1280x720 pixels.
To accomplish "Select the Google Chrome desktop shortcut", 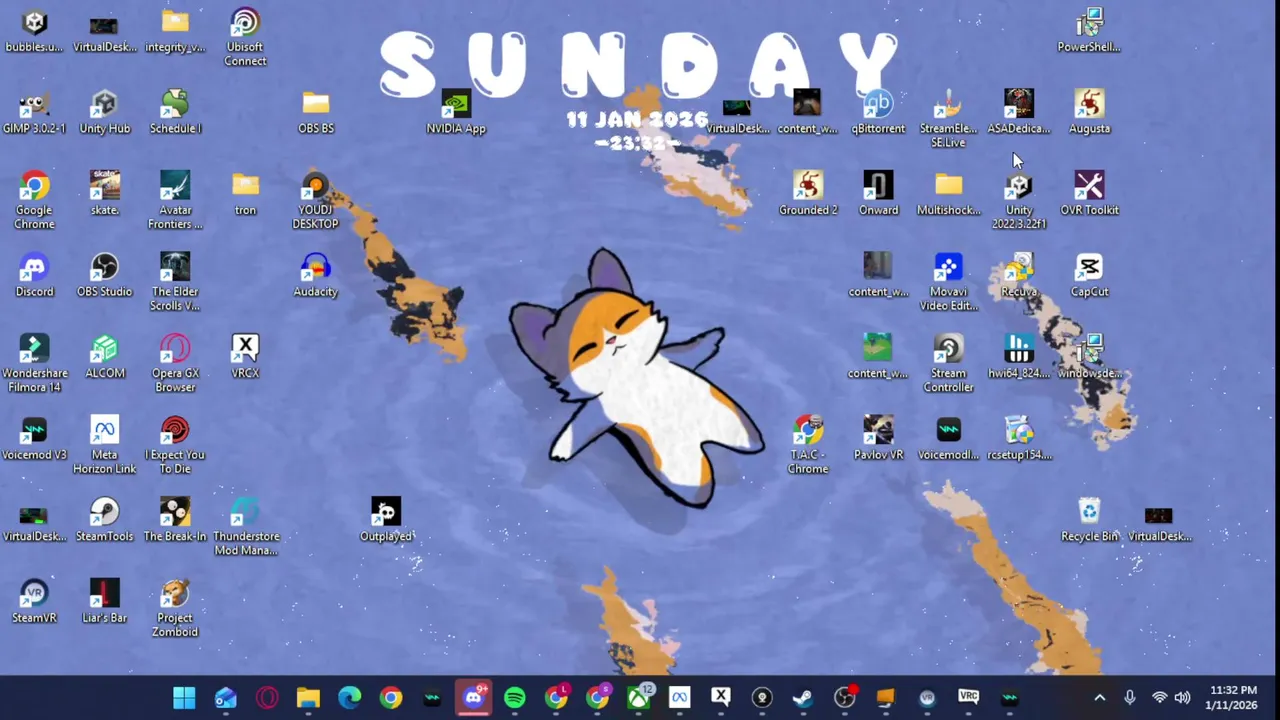I will [34, 200].
